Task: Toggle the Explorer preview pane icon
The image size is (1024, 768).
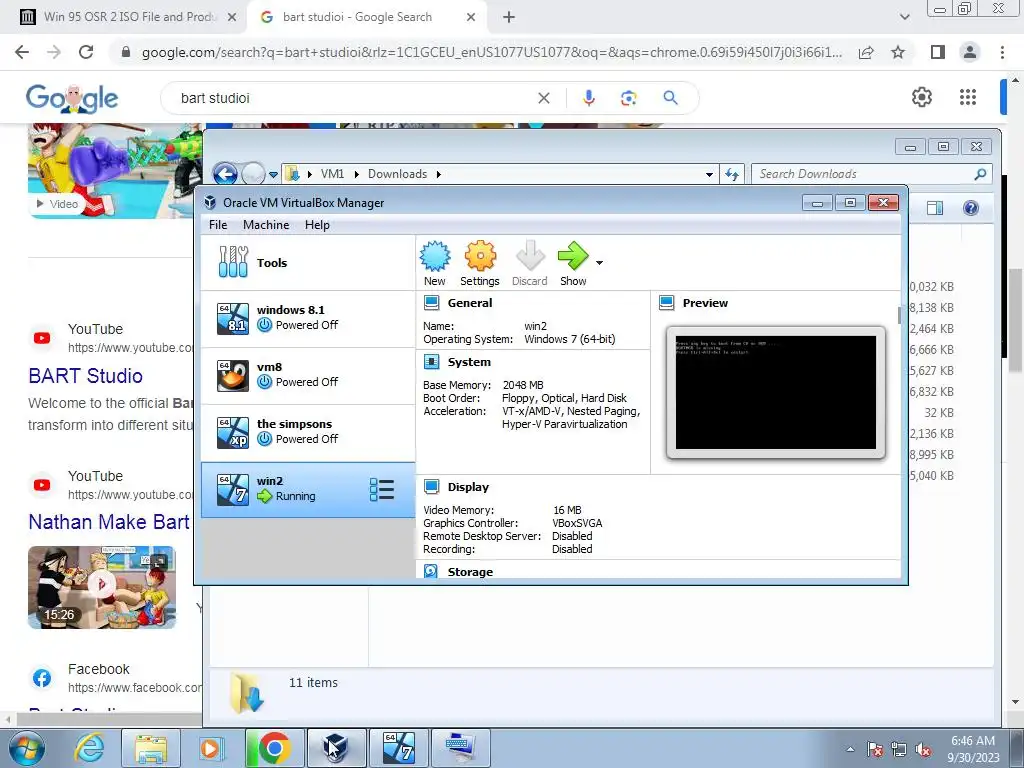Action: tap(935, 208)
